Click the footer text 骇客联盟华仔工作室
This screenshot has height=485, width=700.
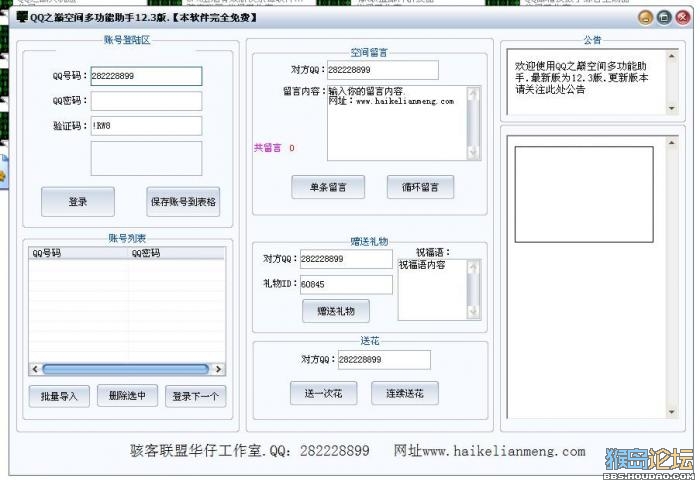pyautogui.click(x=197, y=450)
